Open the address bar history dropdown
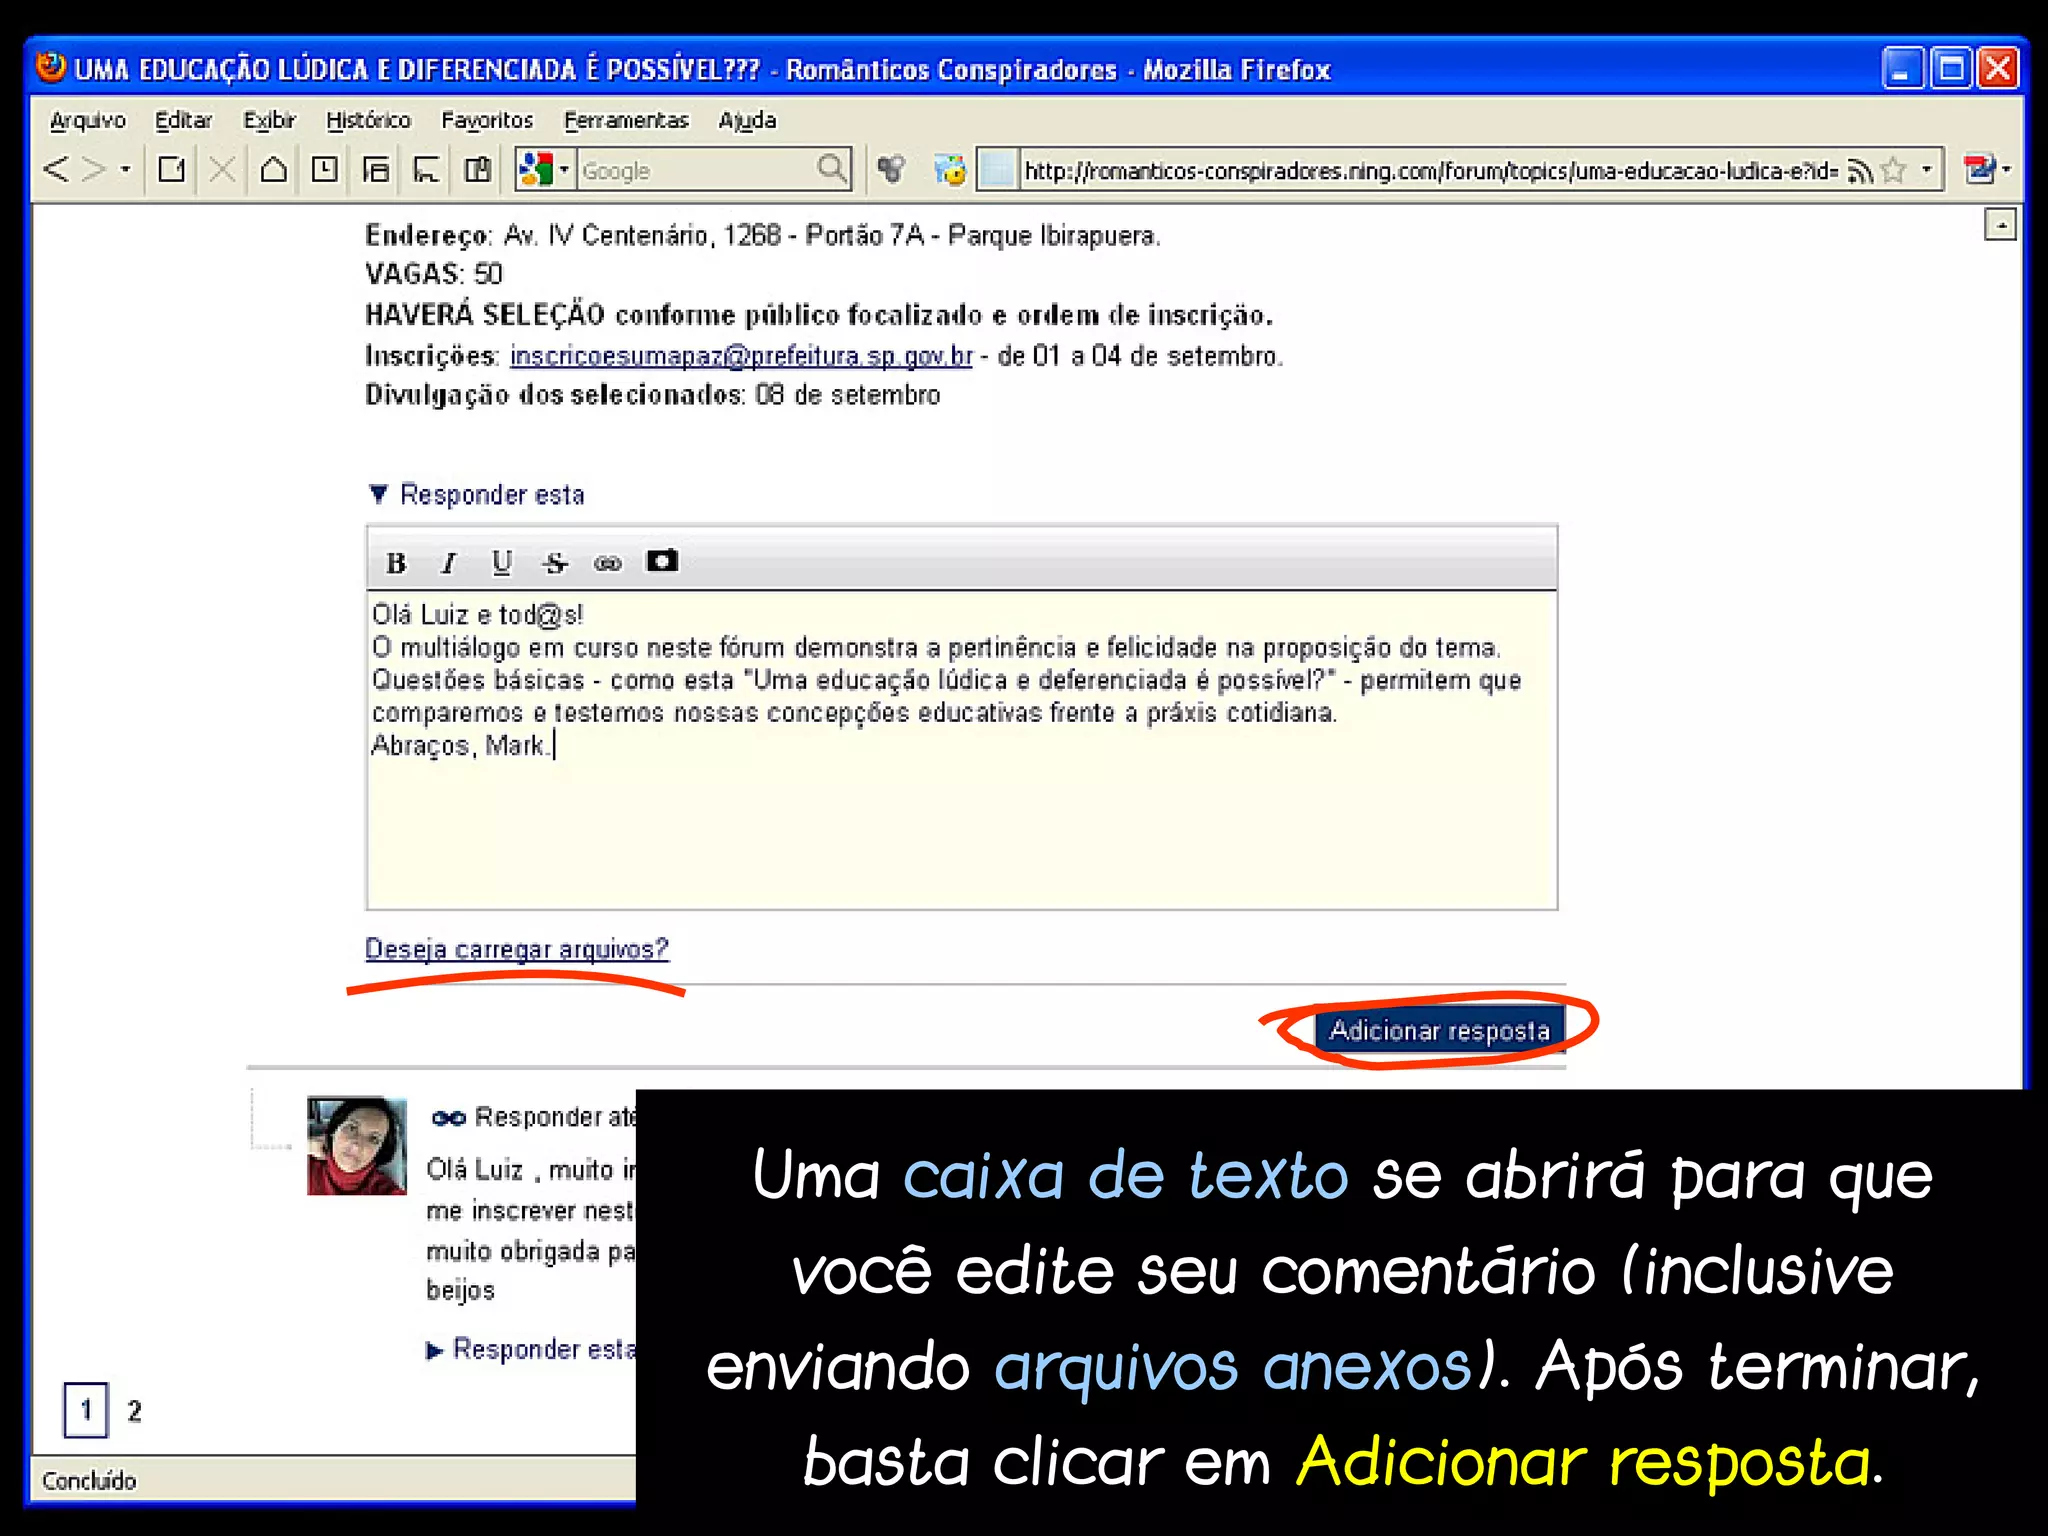The image size is (2048, 1536). (1927, 170)
